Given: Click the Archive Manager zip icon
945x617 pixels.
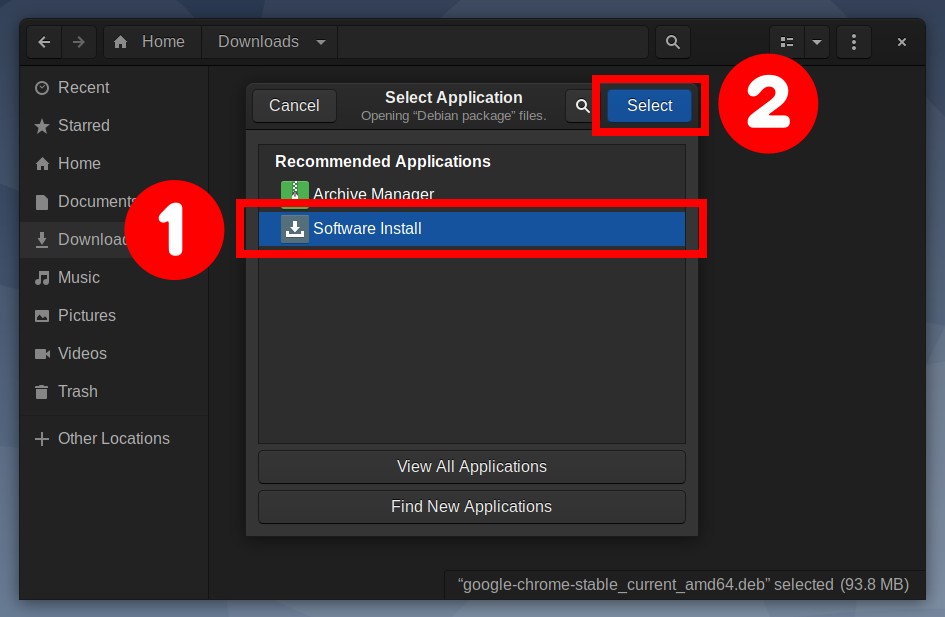Looking at the screenshot, I should (295, 194).
